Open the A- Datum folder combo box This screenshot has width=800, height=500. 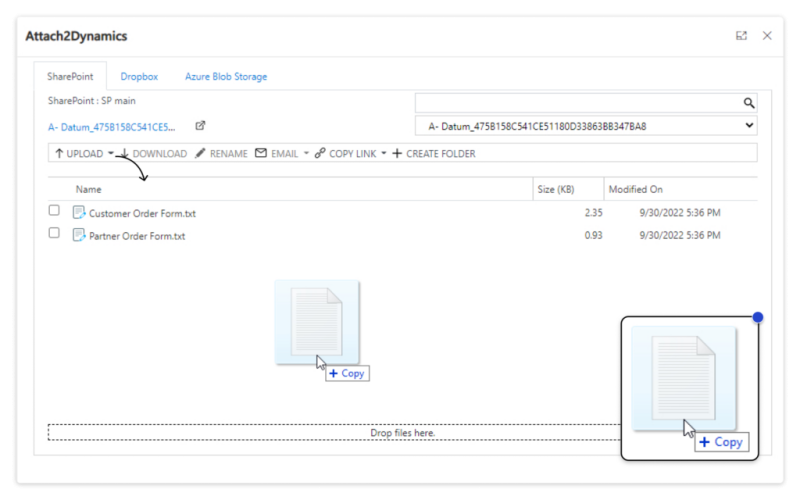point(586,126)
